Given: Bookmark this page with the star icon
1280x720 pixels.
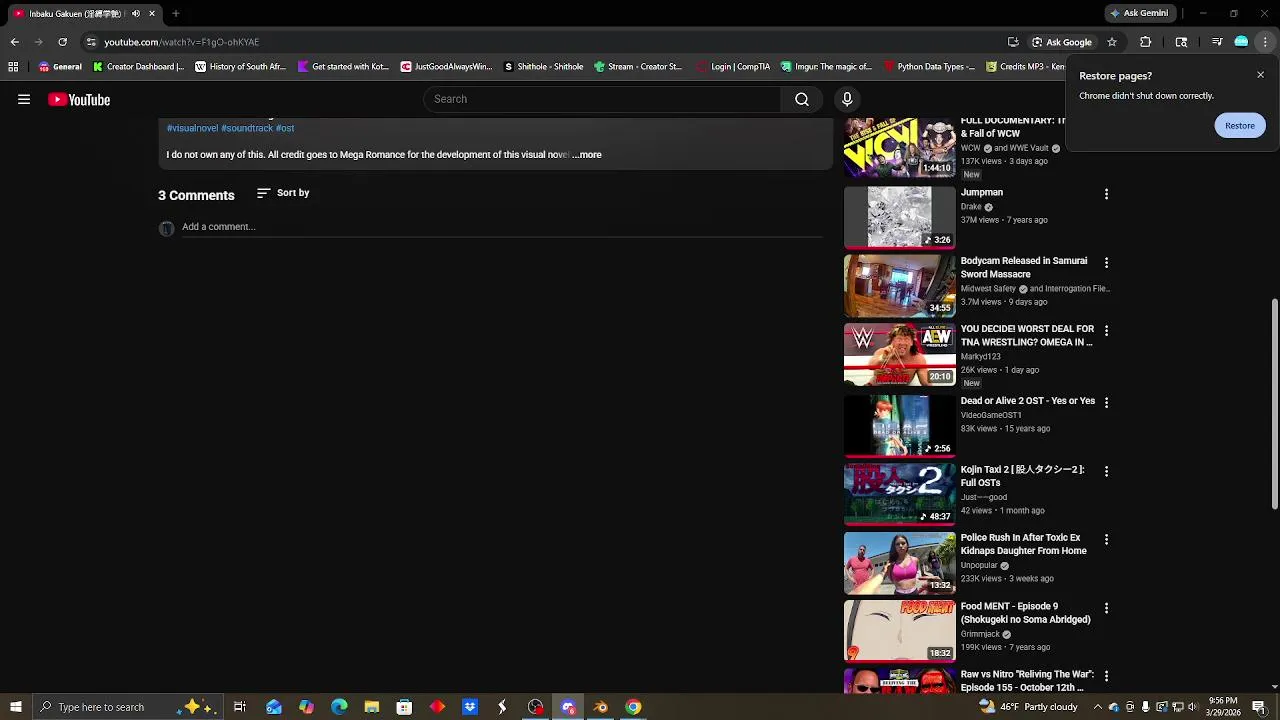Looking at the screenshot, I should point(1112,42).
